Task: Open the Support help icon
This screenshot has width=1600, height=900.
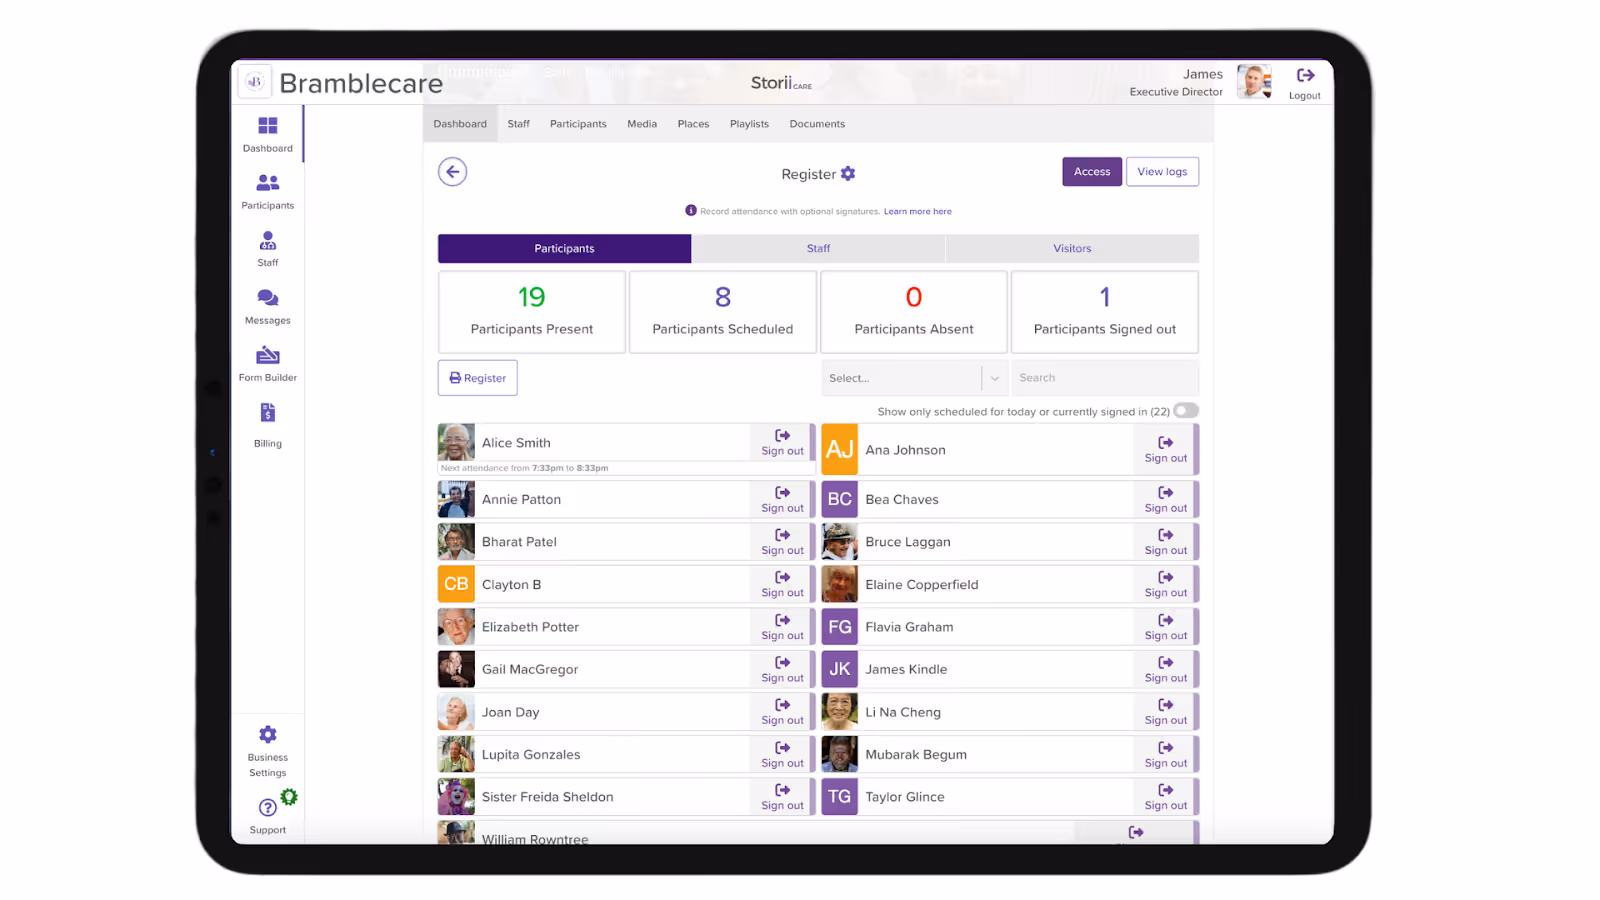Action: click(x=267, y=807)
